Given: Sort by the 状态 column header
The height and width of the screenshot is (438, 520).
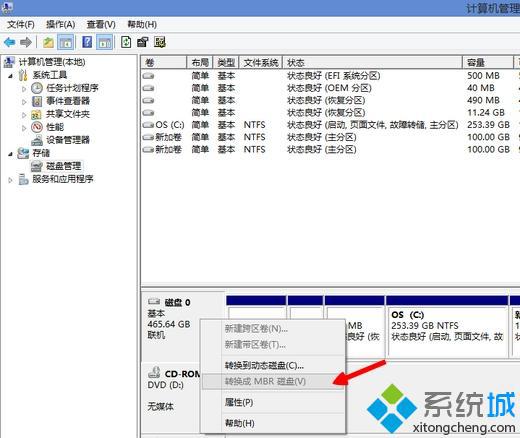Looking at the screenshot, I should click(x=373, y=62).
